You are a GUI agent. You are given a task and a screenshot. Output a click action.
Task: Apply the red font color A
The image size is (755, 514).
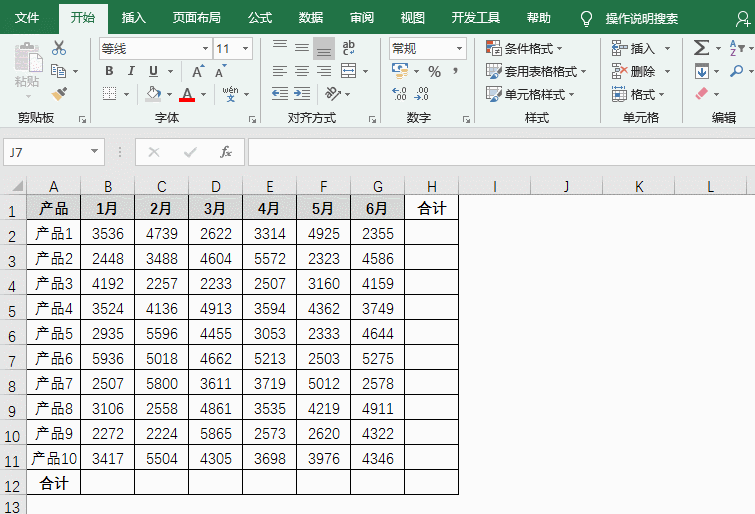point(187,94)
